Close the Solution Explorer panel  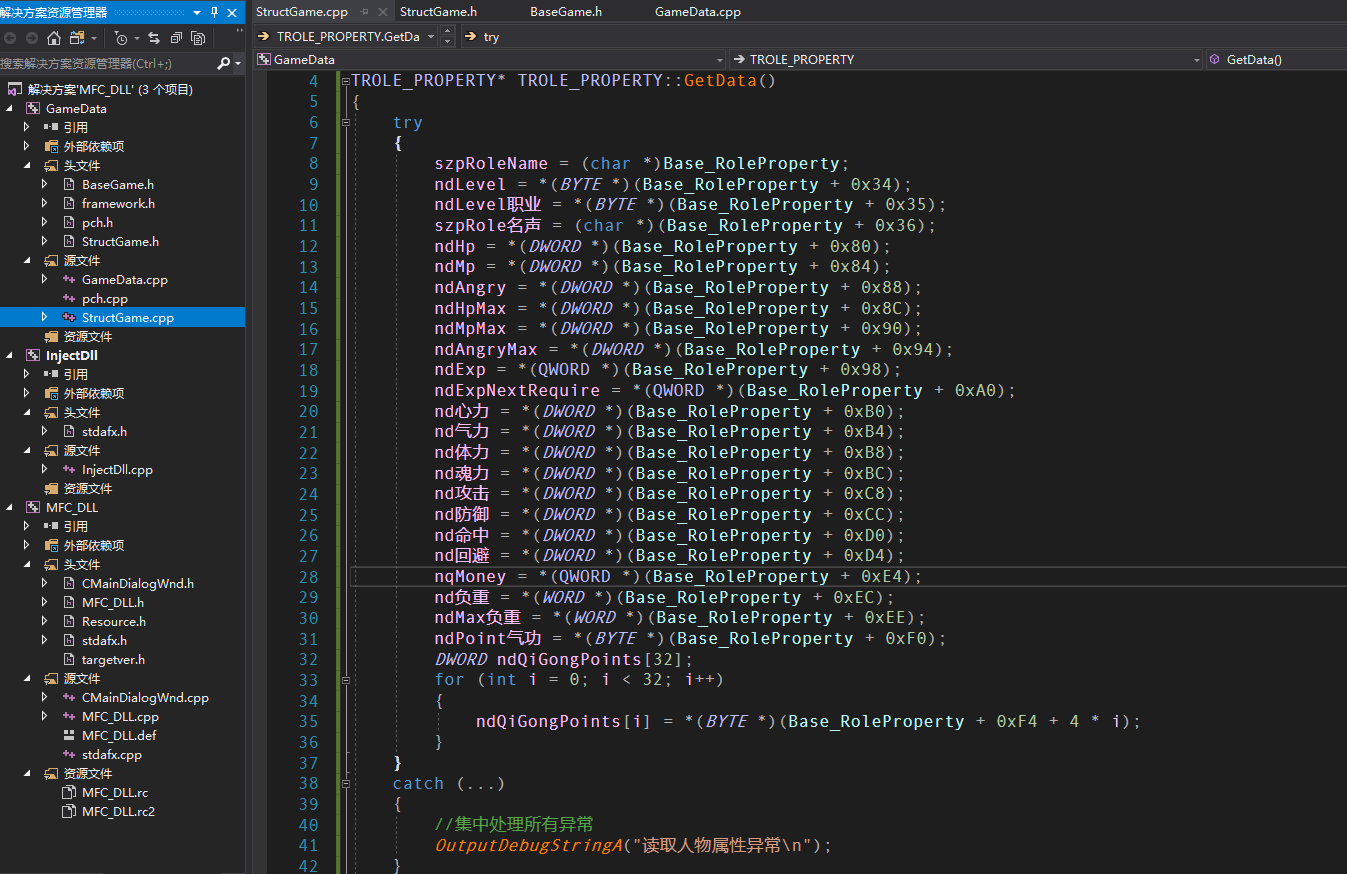point(233,13)
